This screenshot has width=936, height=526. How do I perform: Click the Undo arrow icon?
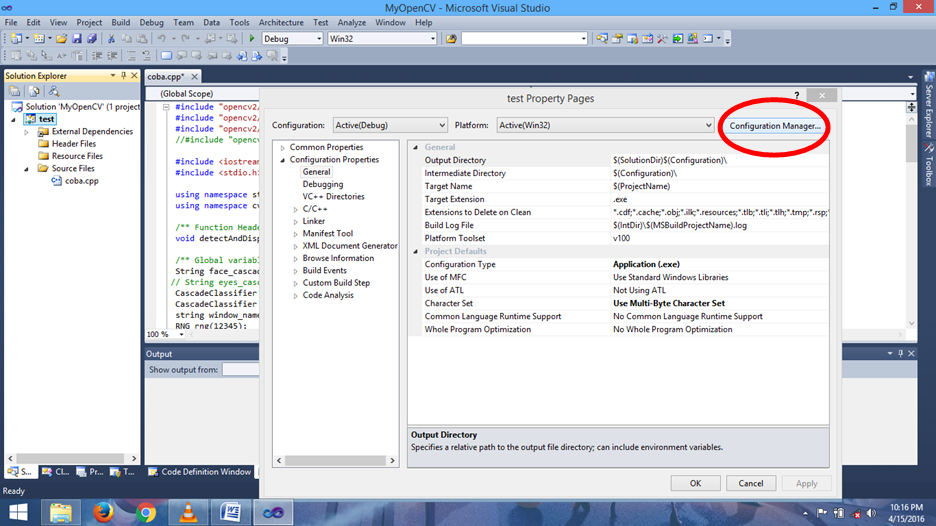pos(161,39)
